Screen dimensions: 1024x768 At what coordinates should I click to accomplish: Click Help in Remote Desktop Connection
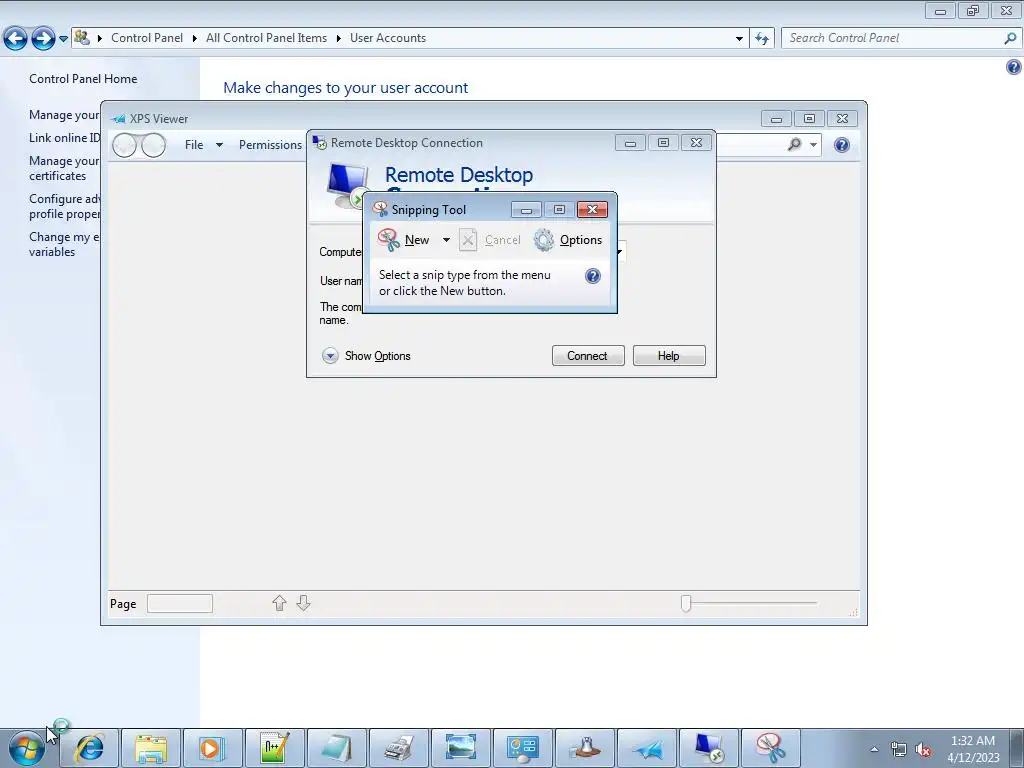tap(669, 356)
